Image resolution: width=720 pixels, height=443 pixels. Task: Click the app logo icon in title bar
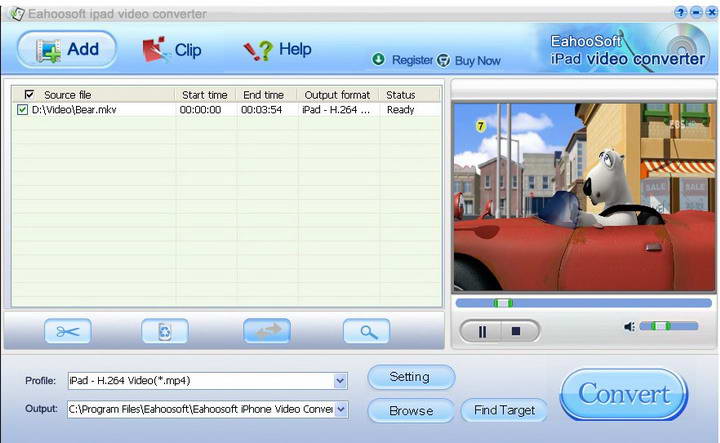coord(17,14)
